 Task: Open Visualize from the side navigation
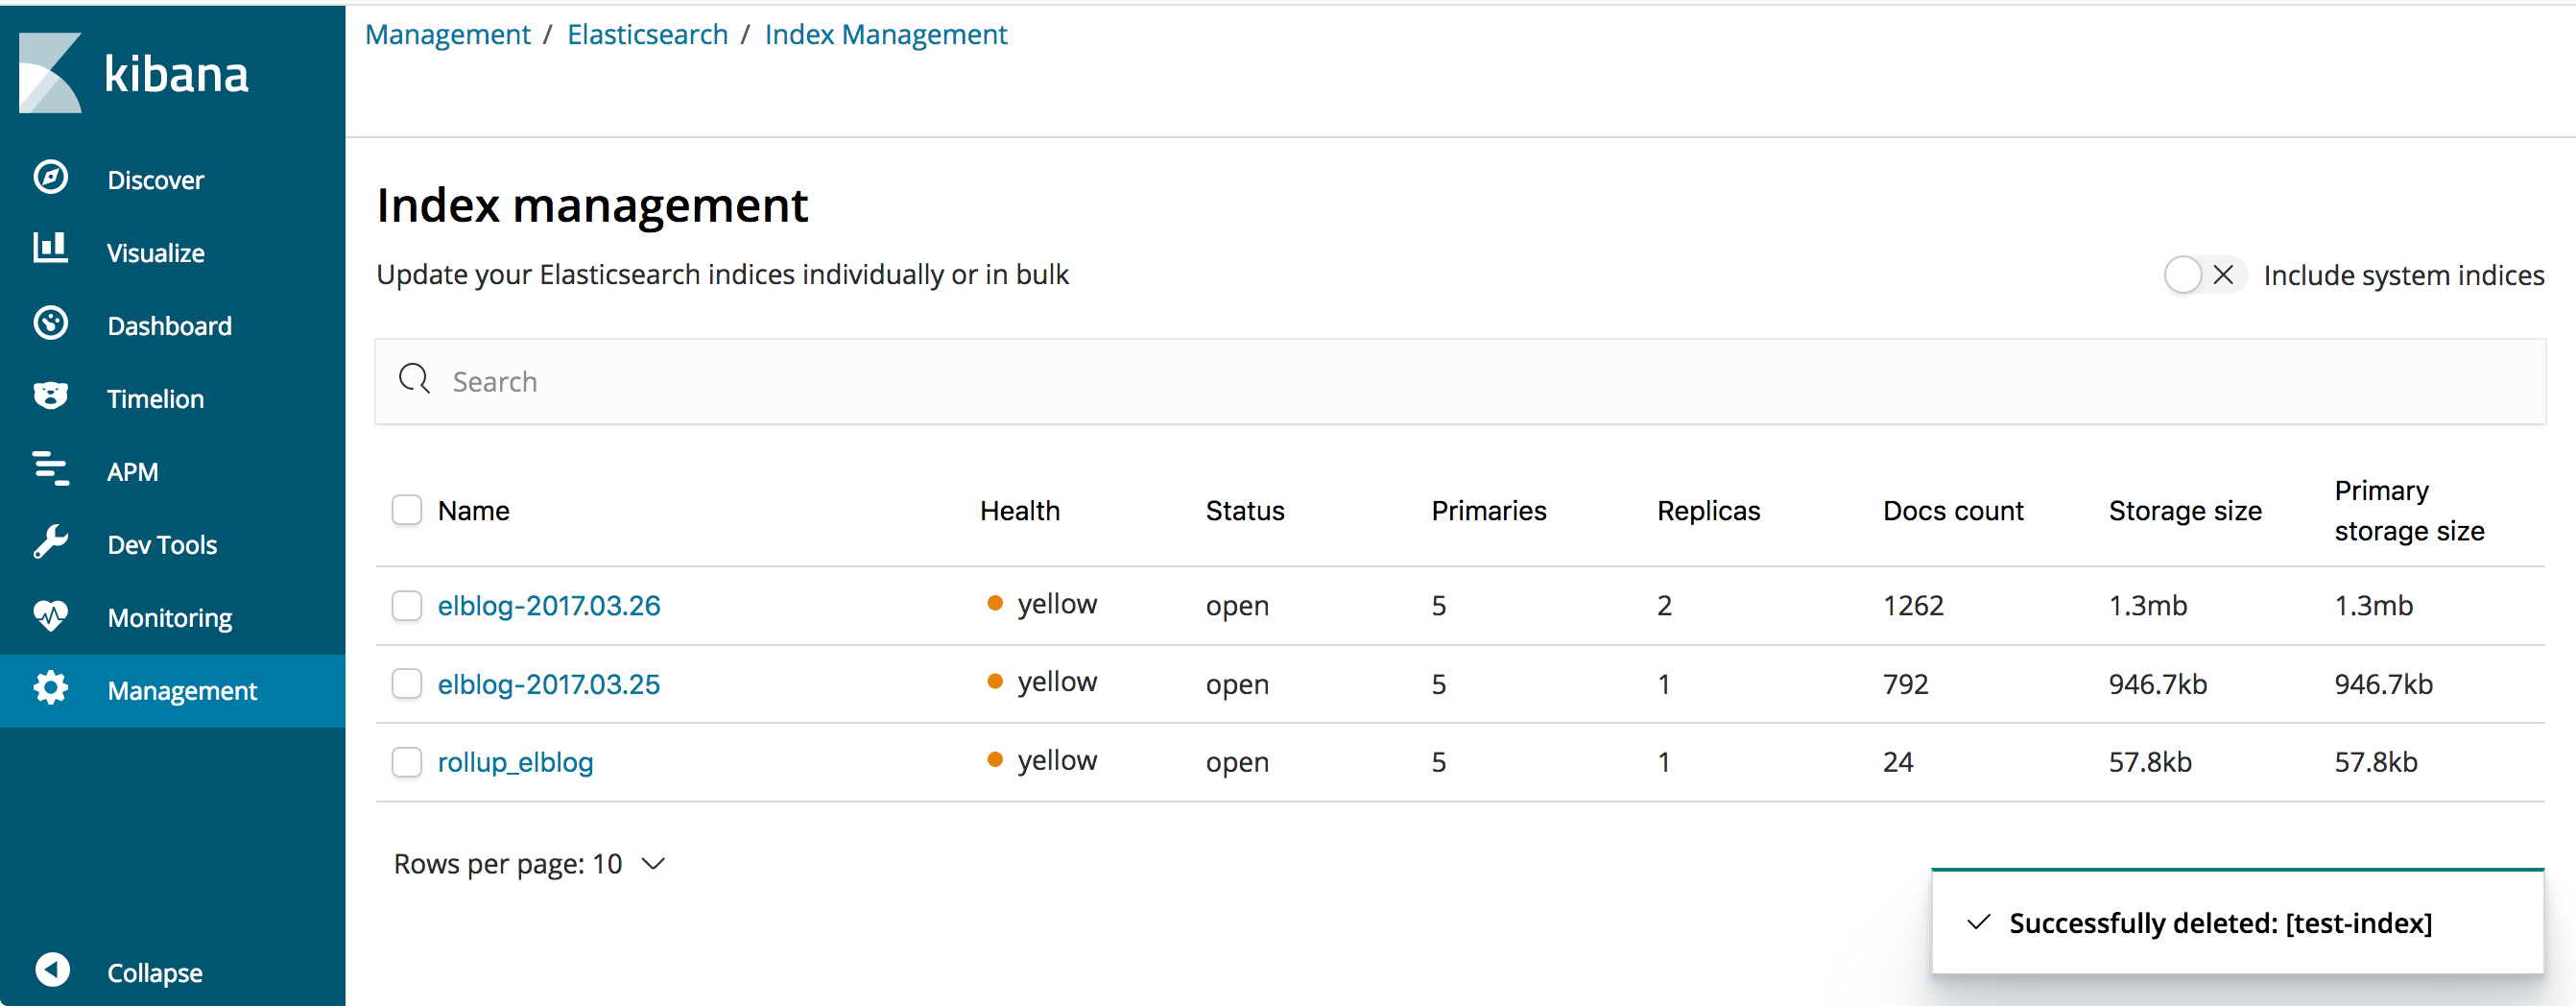[x=156, y=253]
